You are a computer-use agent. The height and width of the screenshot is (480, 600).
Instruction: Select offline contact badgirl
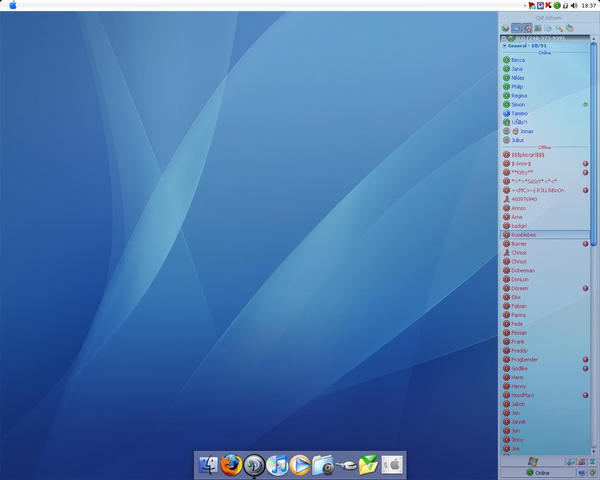click(545, 226)
